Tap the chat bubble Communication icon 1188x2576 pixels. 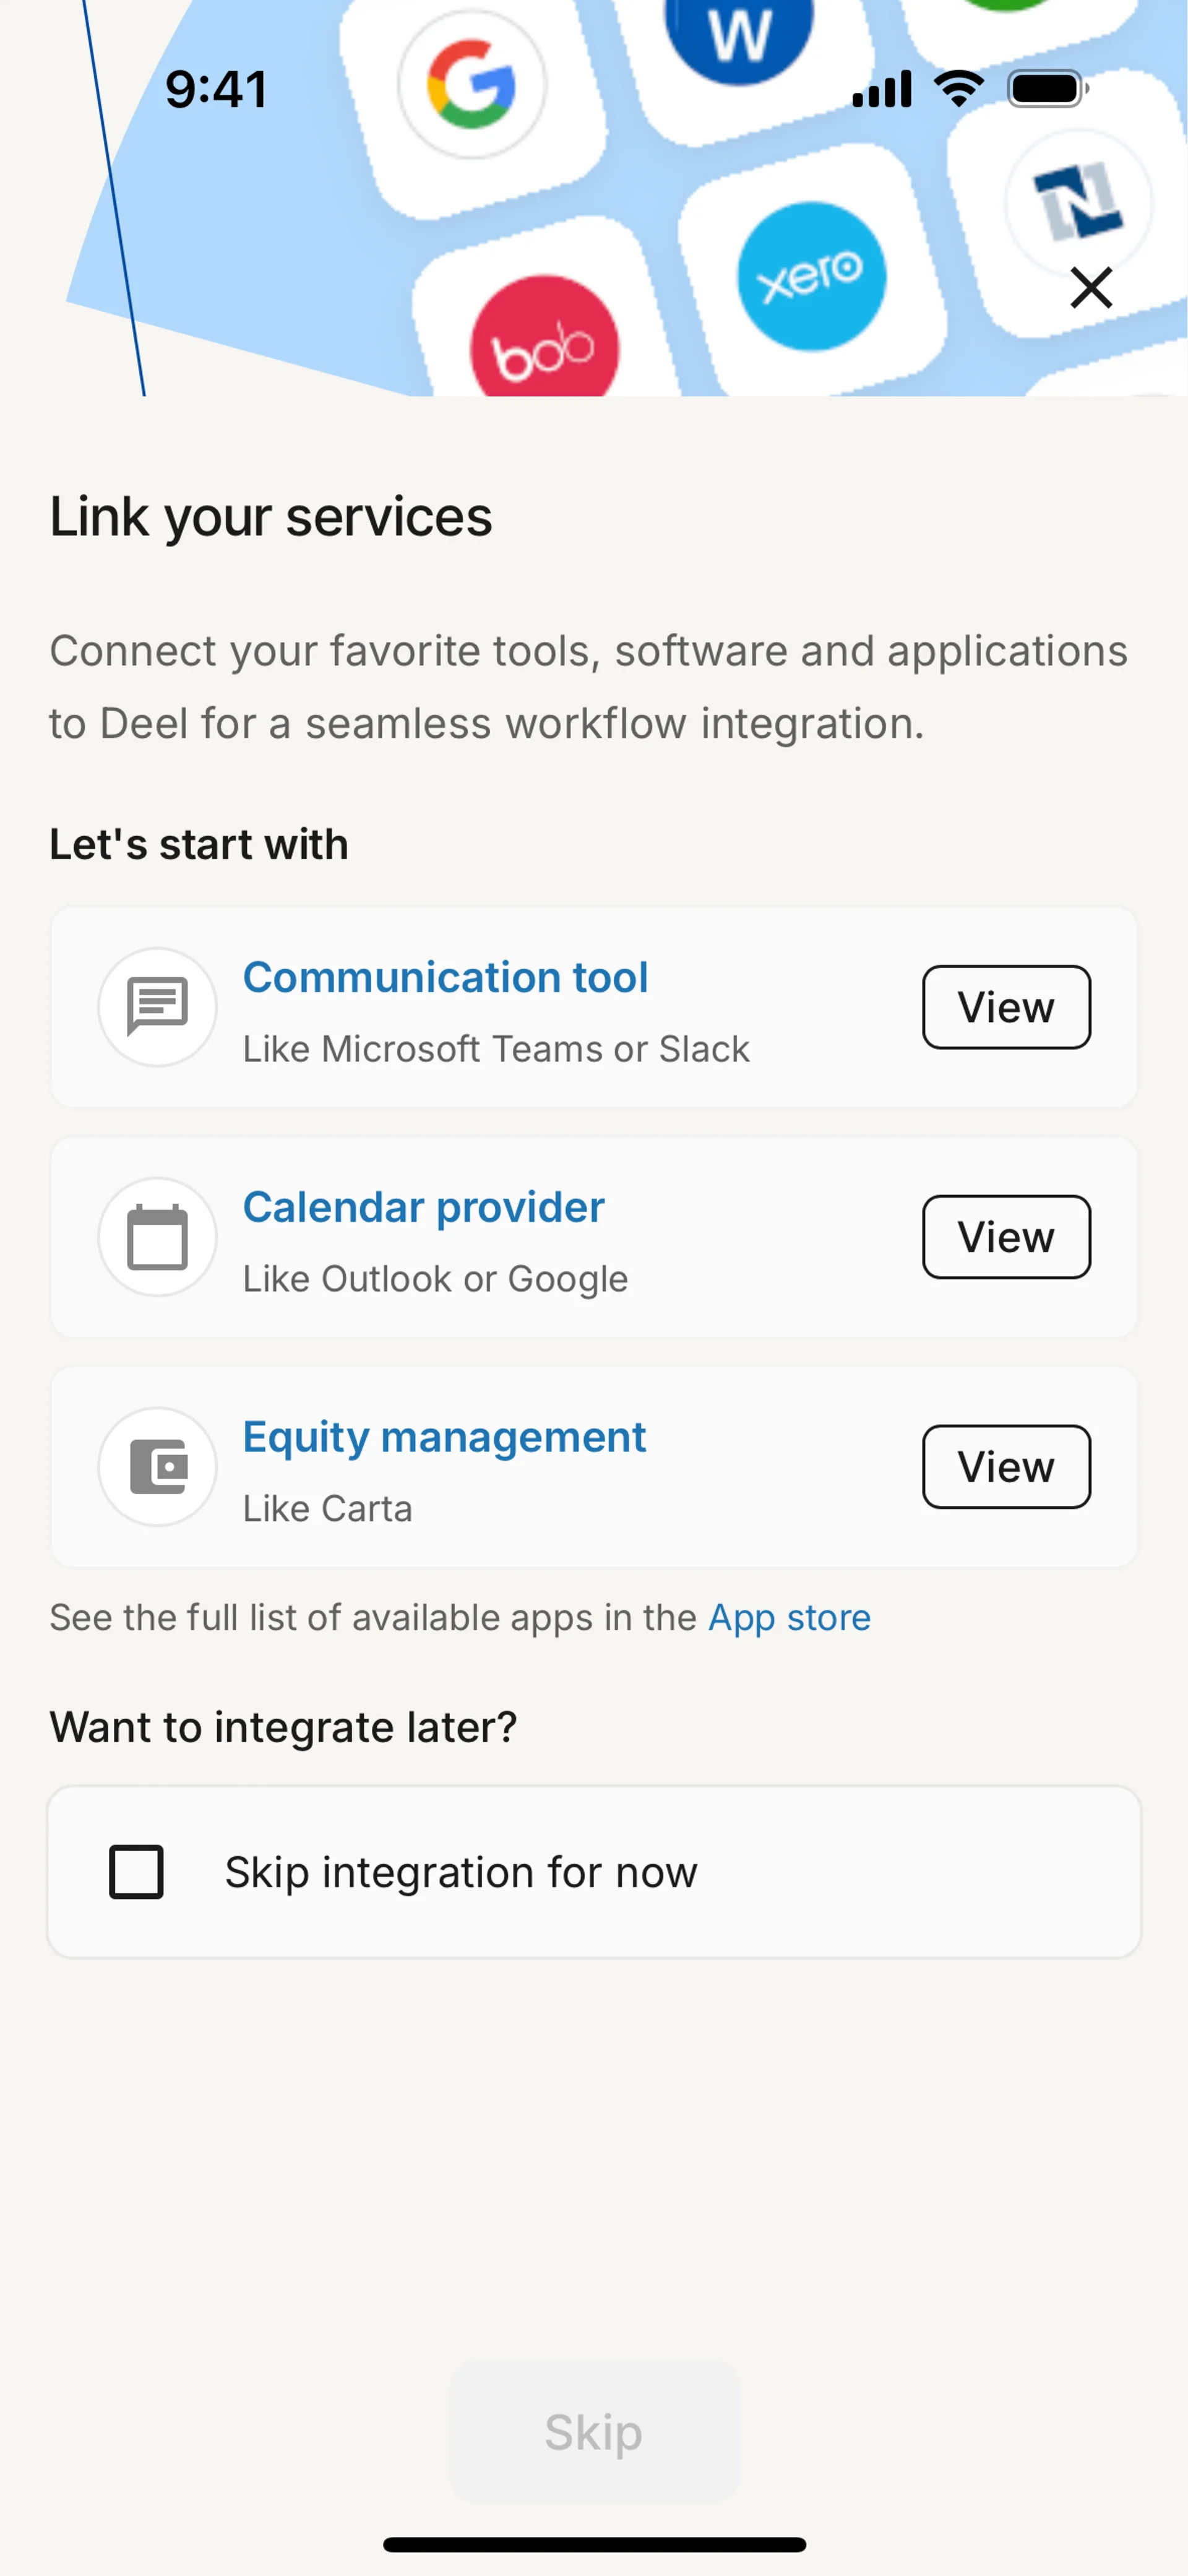coord(157,1006)
